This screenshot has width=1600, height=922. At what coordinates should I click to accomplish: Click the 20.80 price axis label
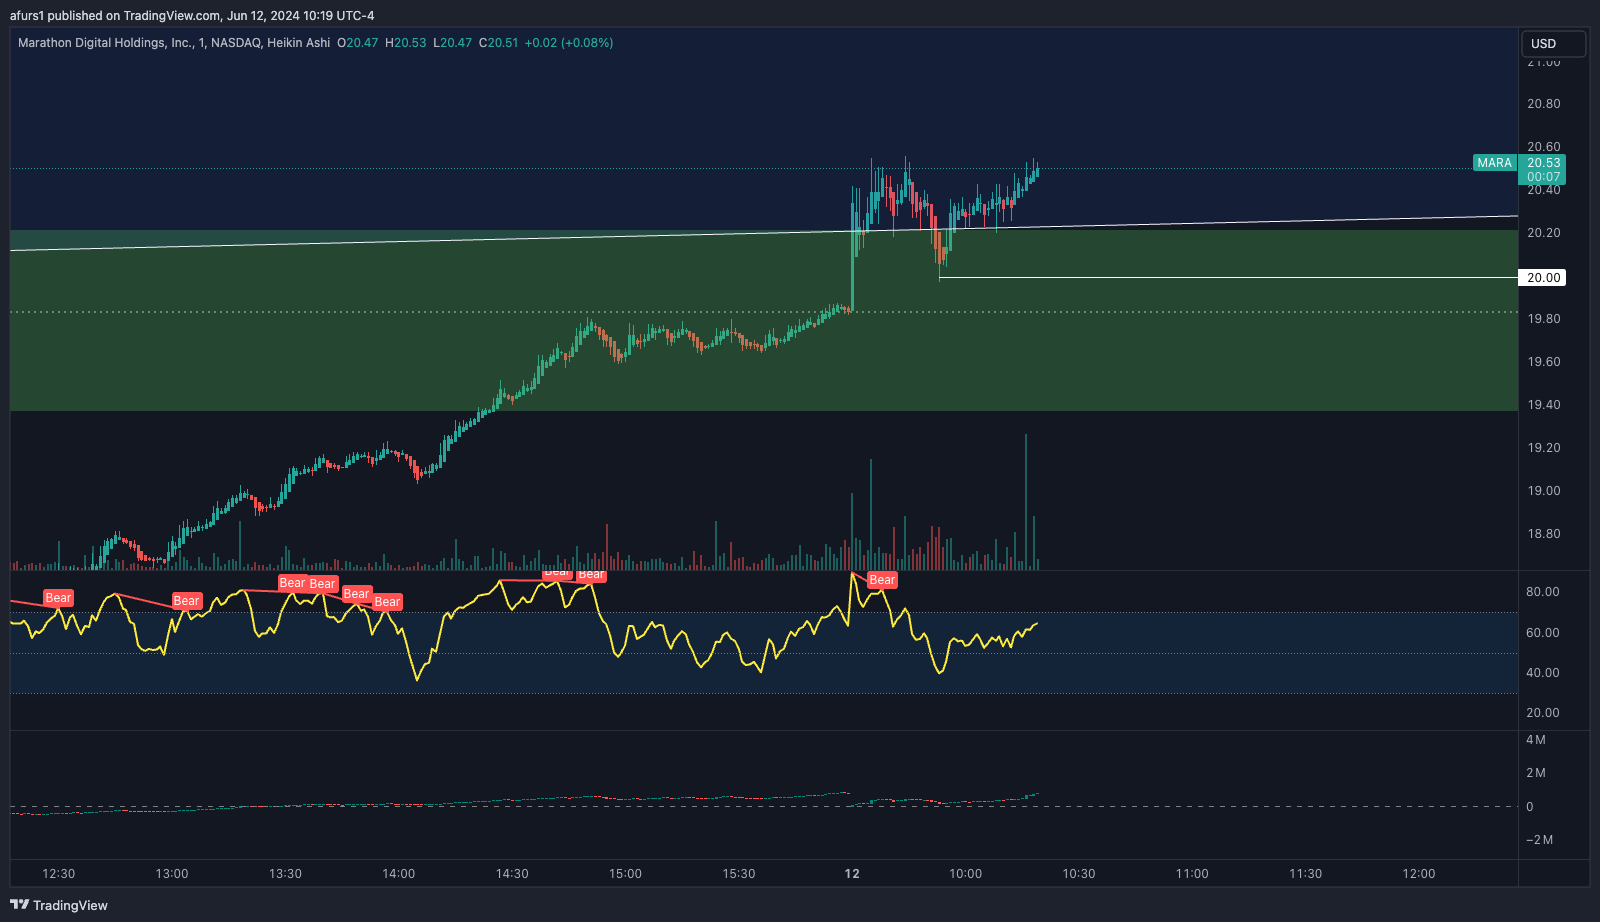point(1543,104)
